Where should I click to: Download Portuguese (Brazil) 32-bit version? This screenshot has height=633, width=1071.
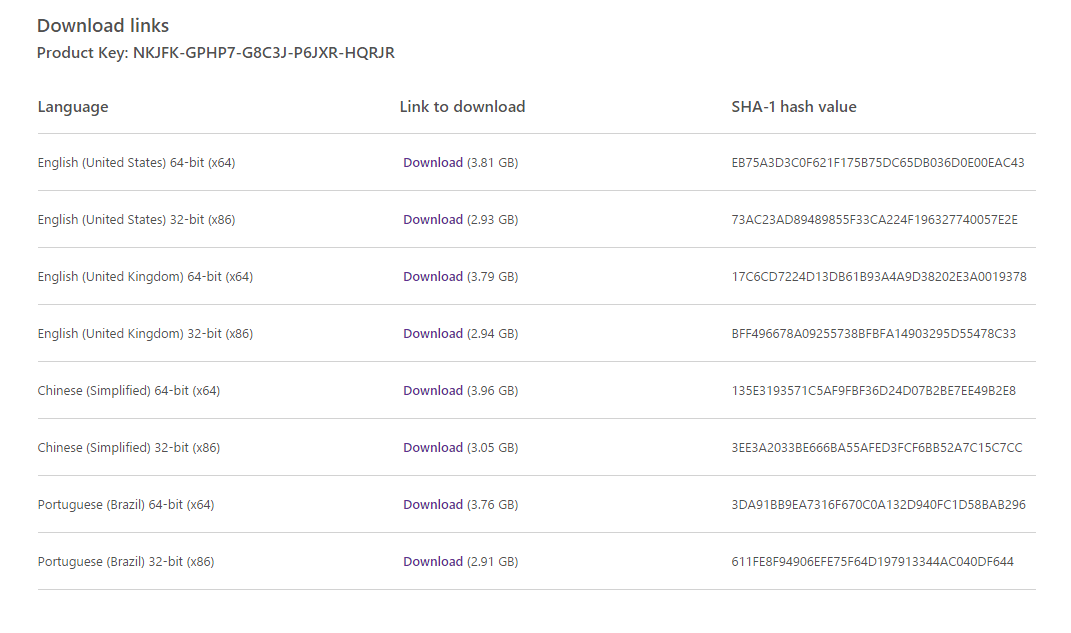coord(433,561)
